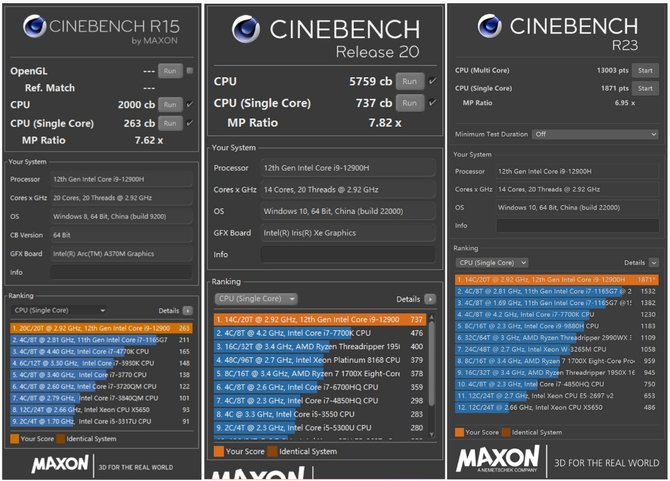
Task: Run CPU (Single Core) test in Cinebench R20
Action: (x=409, y=103)
